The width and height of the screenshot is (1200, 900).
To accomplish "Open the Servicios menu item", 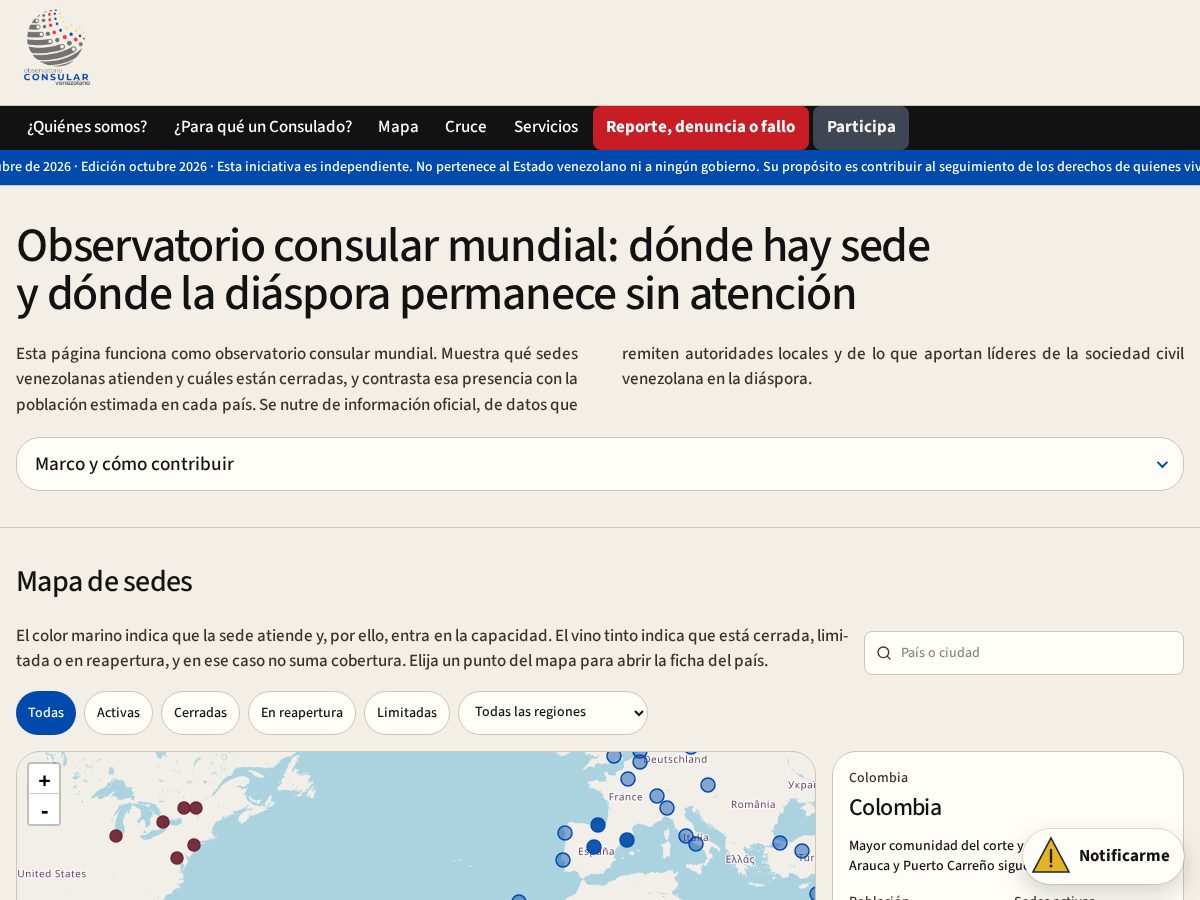I will pos(546,127).
